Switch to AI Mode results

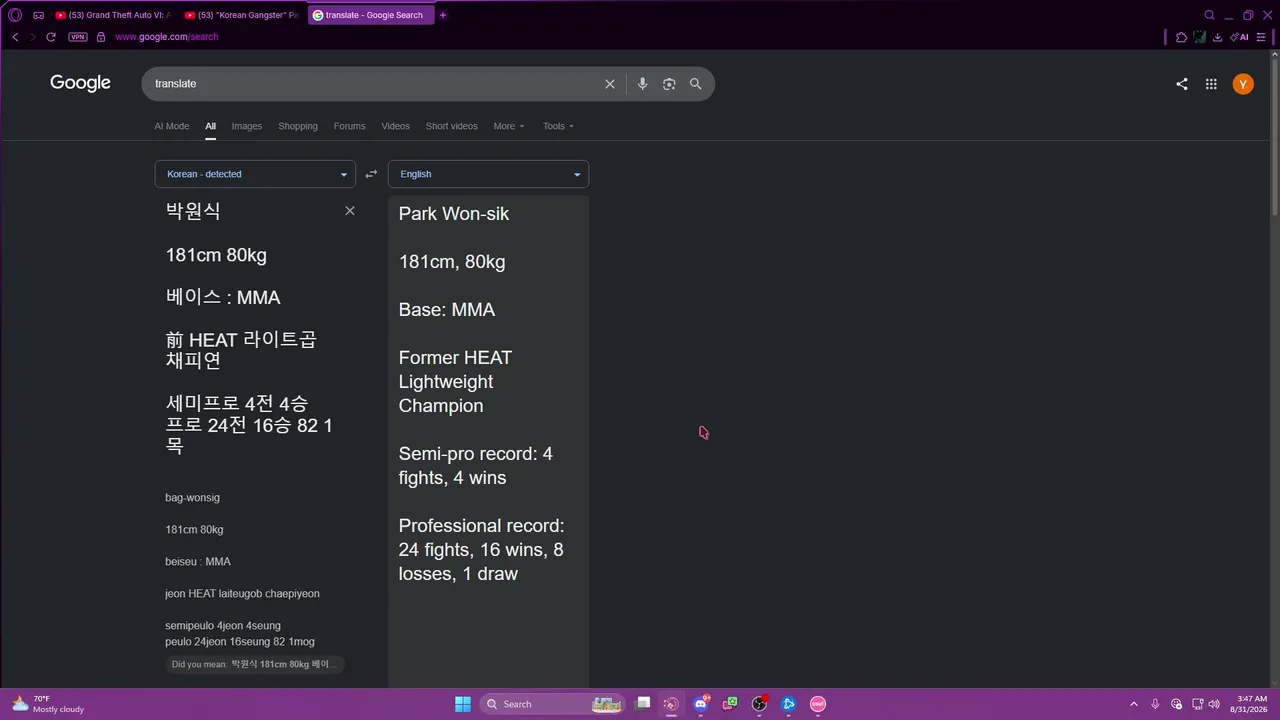pos(172,126)
